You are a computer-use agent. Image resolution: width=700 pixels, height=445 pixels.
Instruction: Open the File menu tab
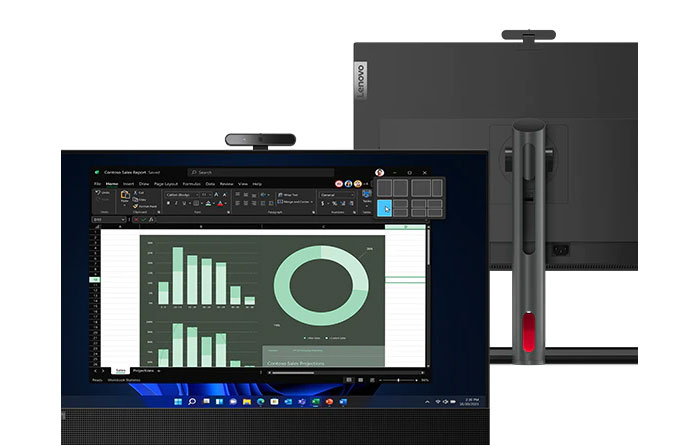pyautogui.click(x=97, y=183)
